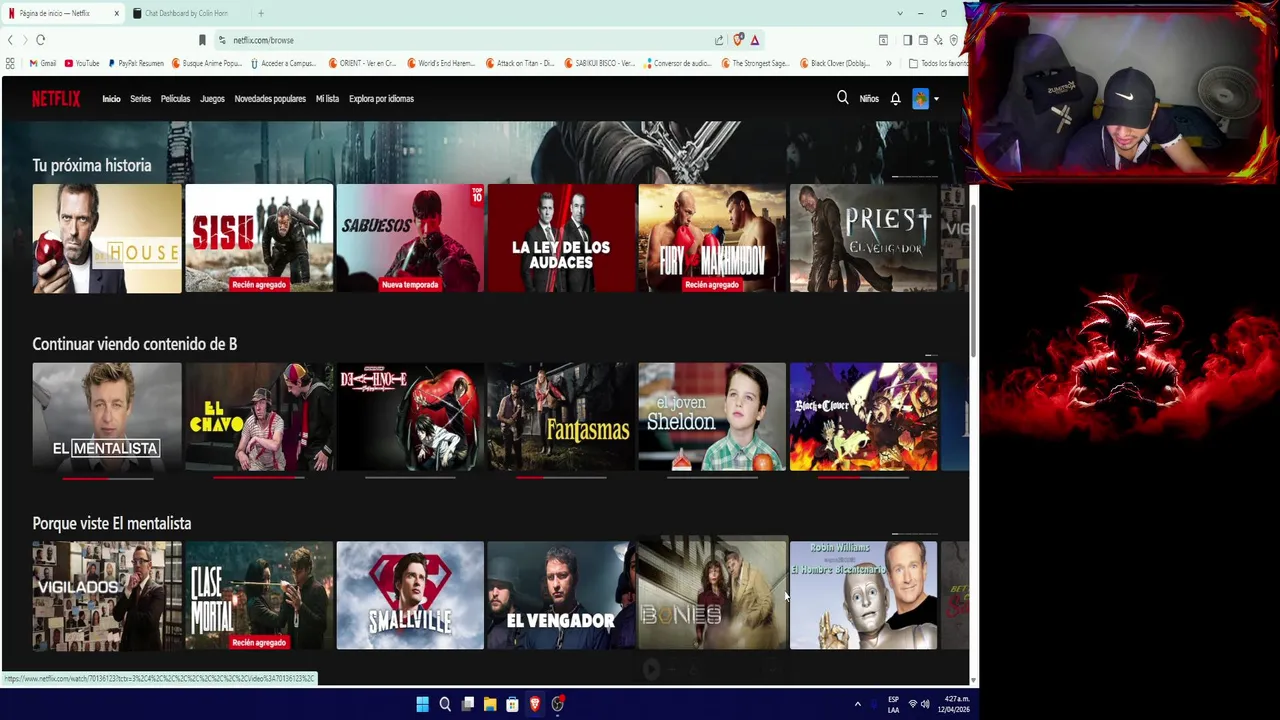
Task: Click the bookmark icon beside address bar
Action: point(202,40)
